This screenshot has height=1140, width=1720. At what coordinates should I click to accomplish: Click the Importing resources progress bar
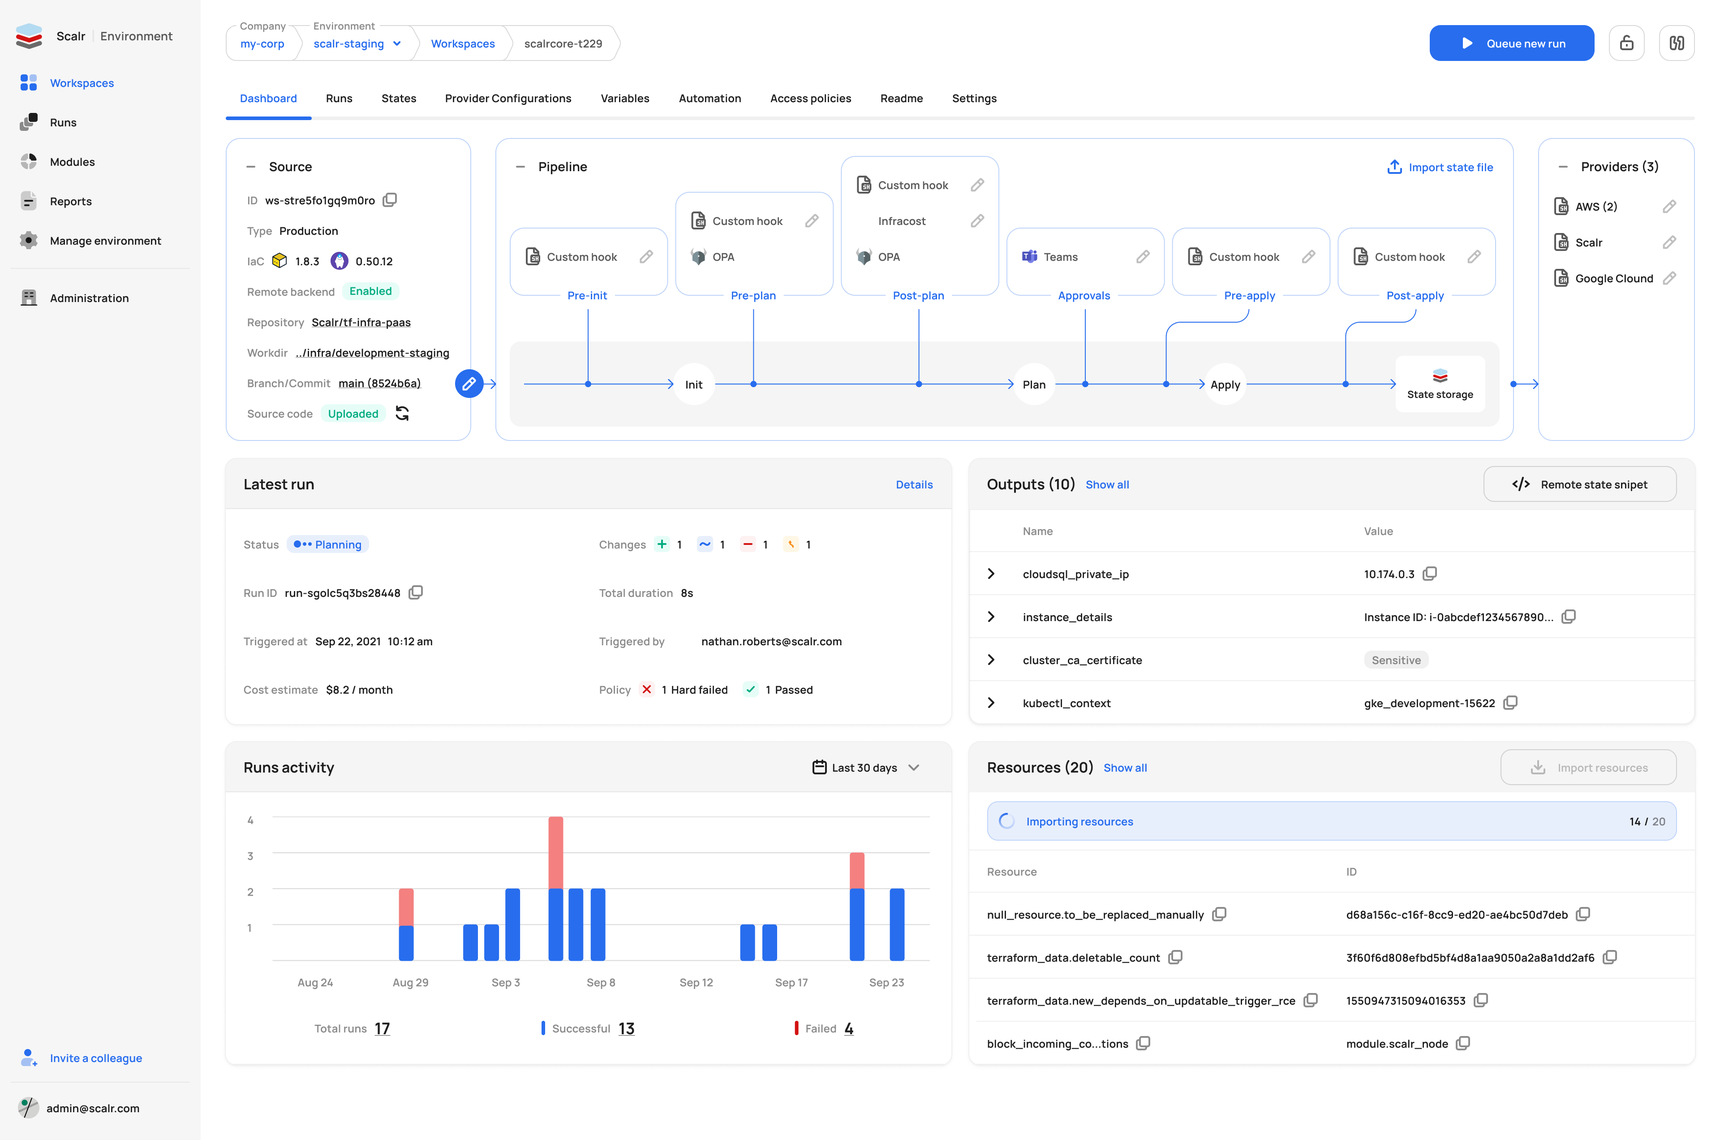pos(1332,821)
